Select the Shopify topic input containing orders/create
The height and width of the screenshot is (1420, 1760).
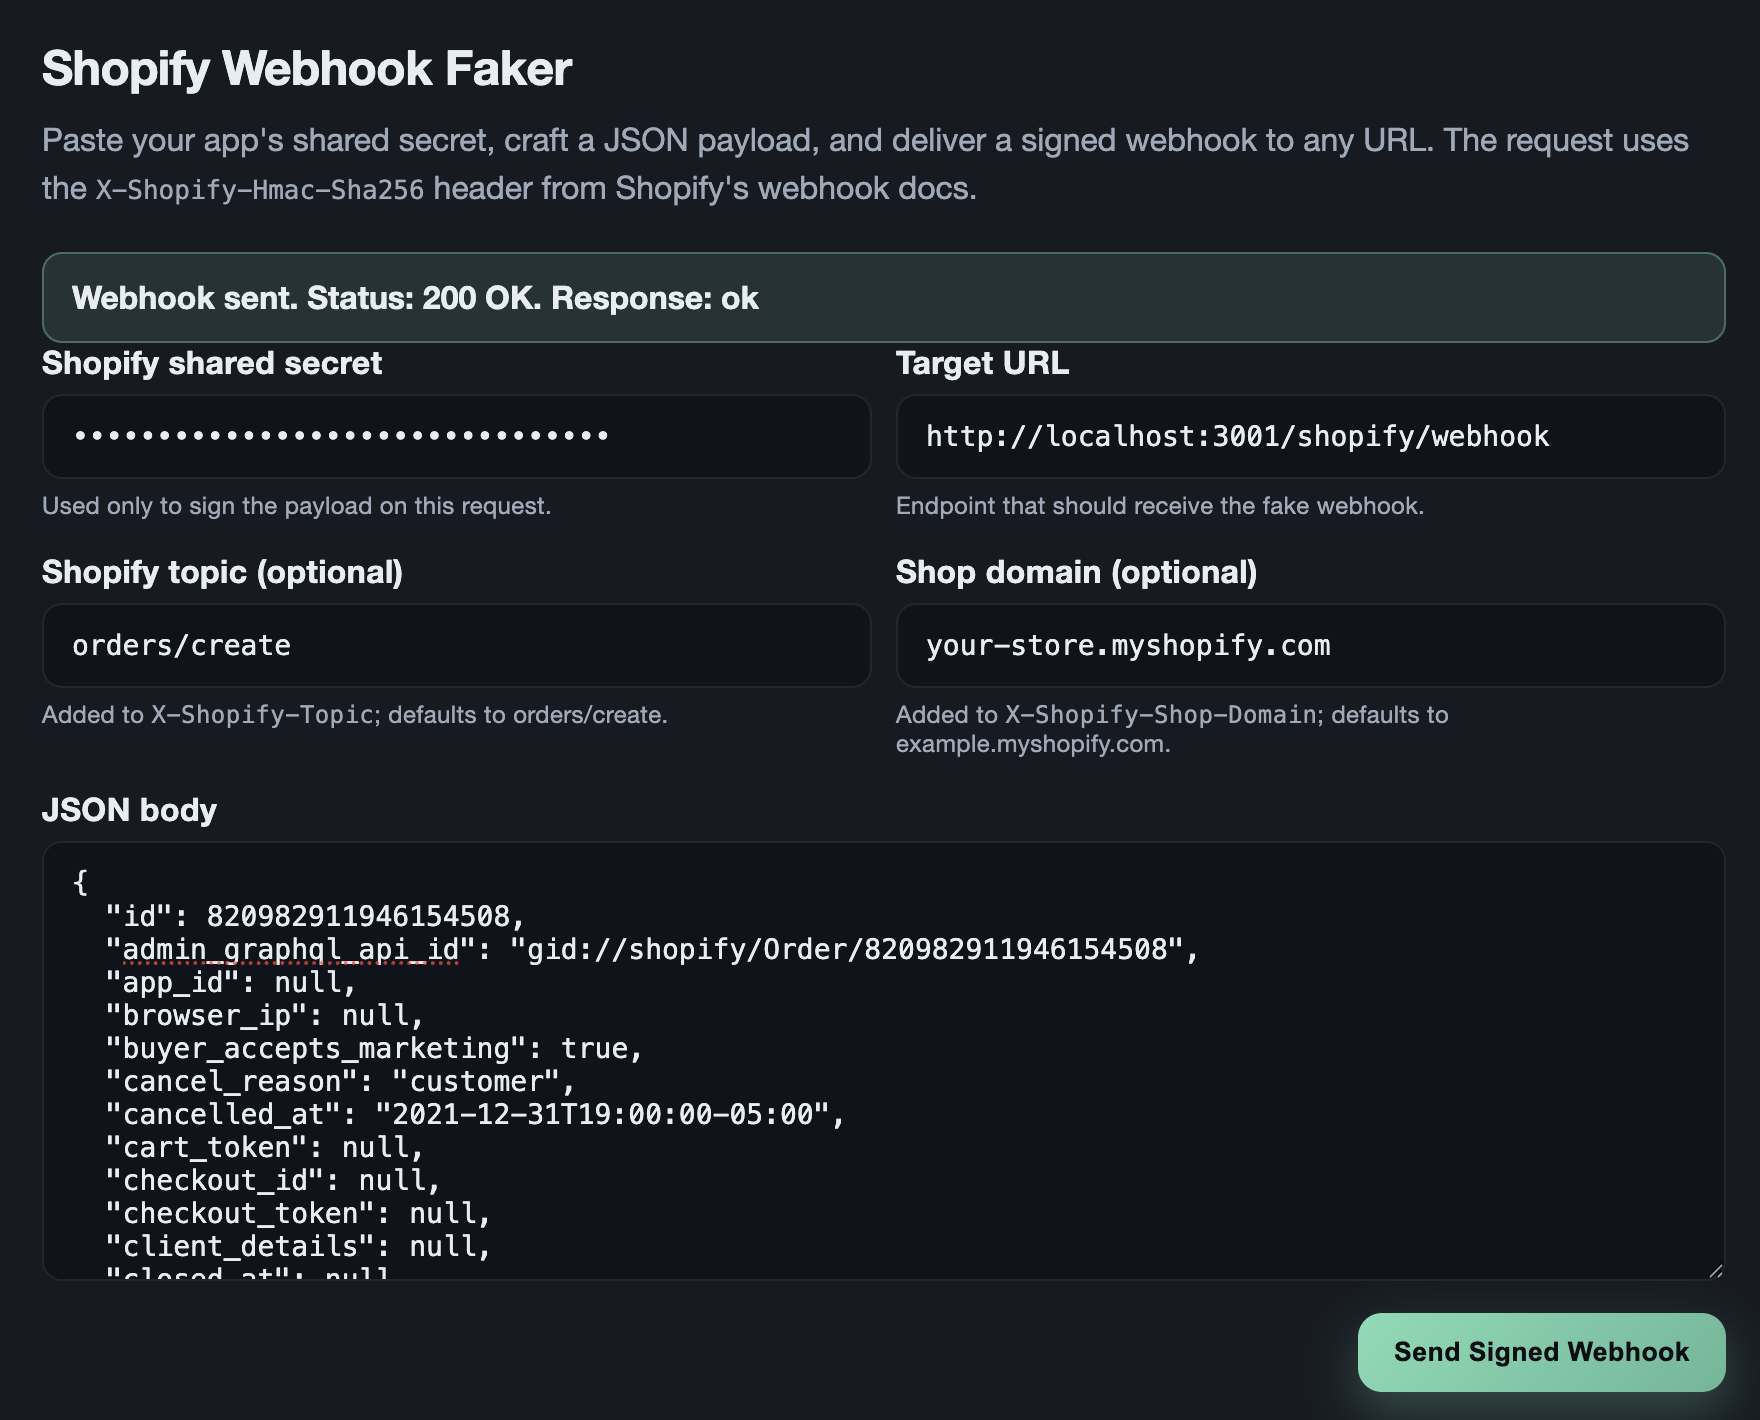pyautogui.click(x=456, y=645)
